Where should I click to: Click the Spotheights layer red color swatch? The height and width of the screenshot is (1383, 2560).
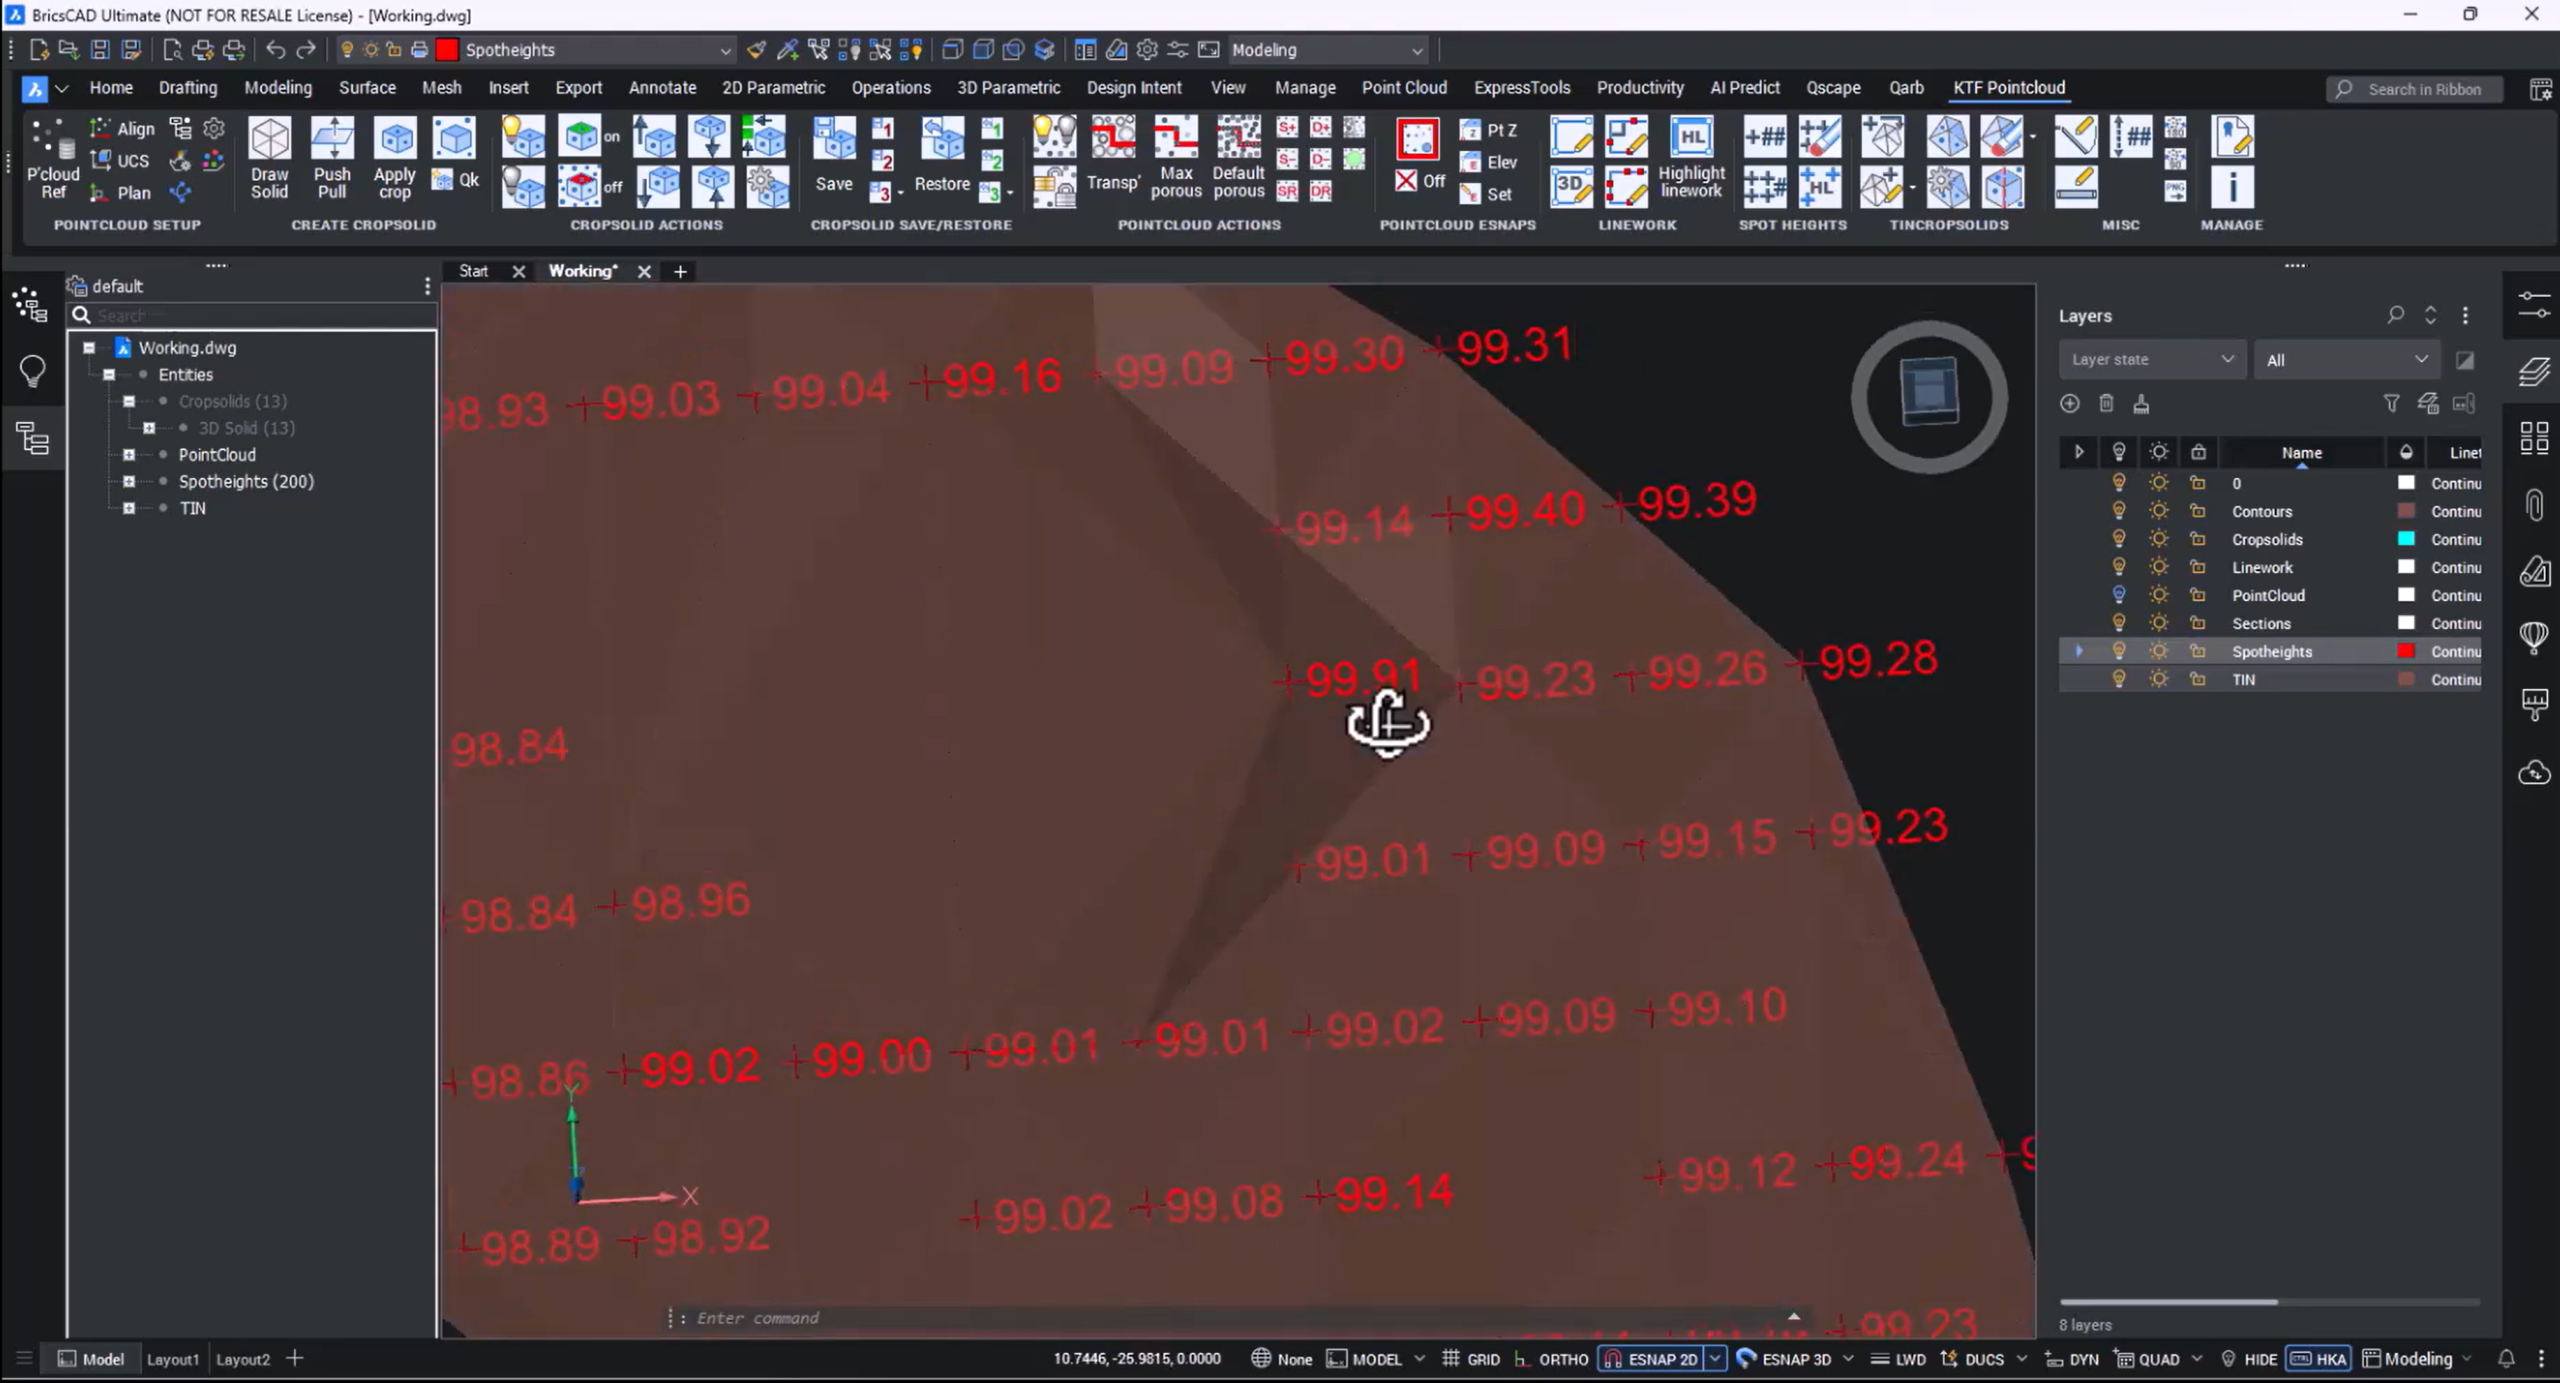pos(2406,651)
